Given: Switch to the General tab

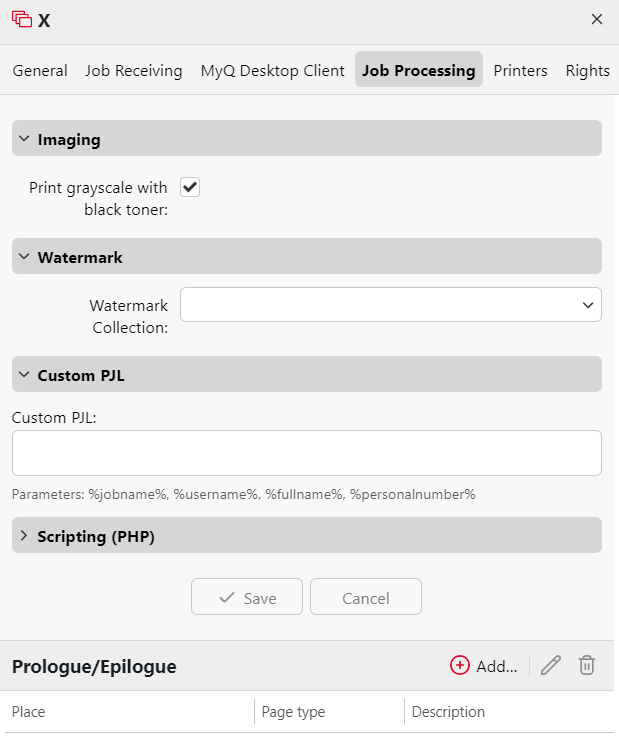Looking at the screenshot, I should [x=40, y=71].
